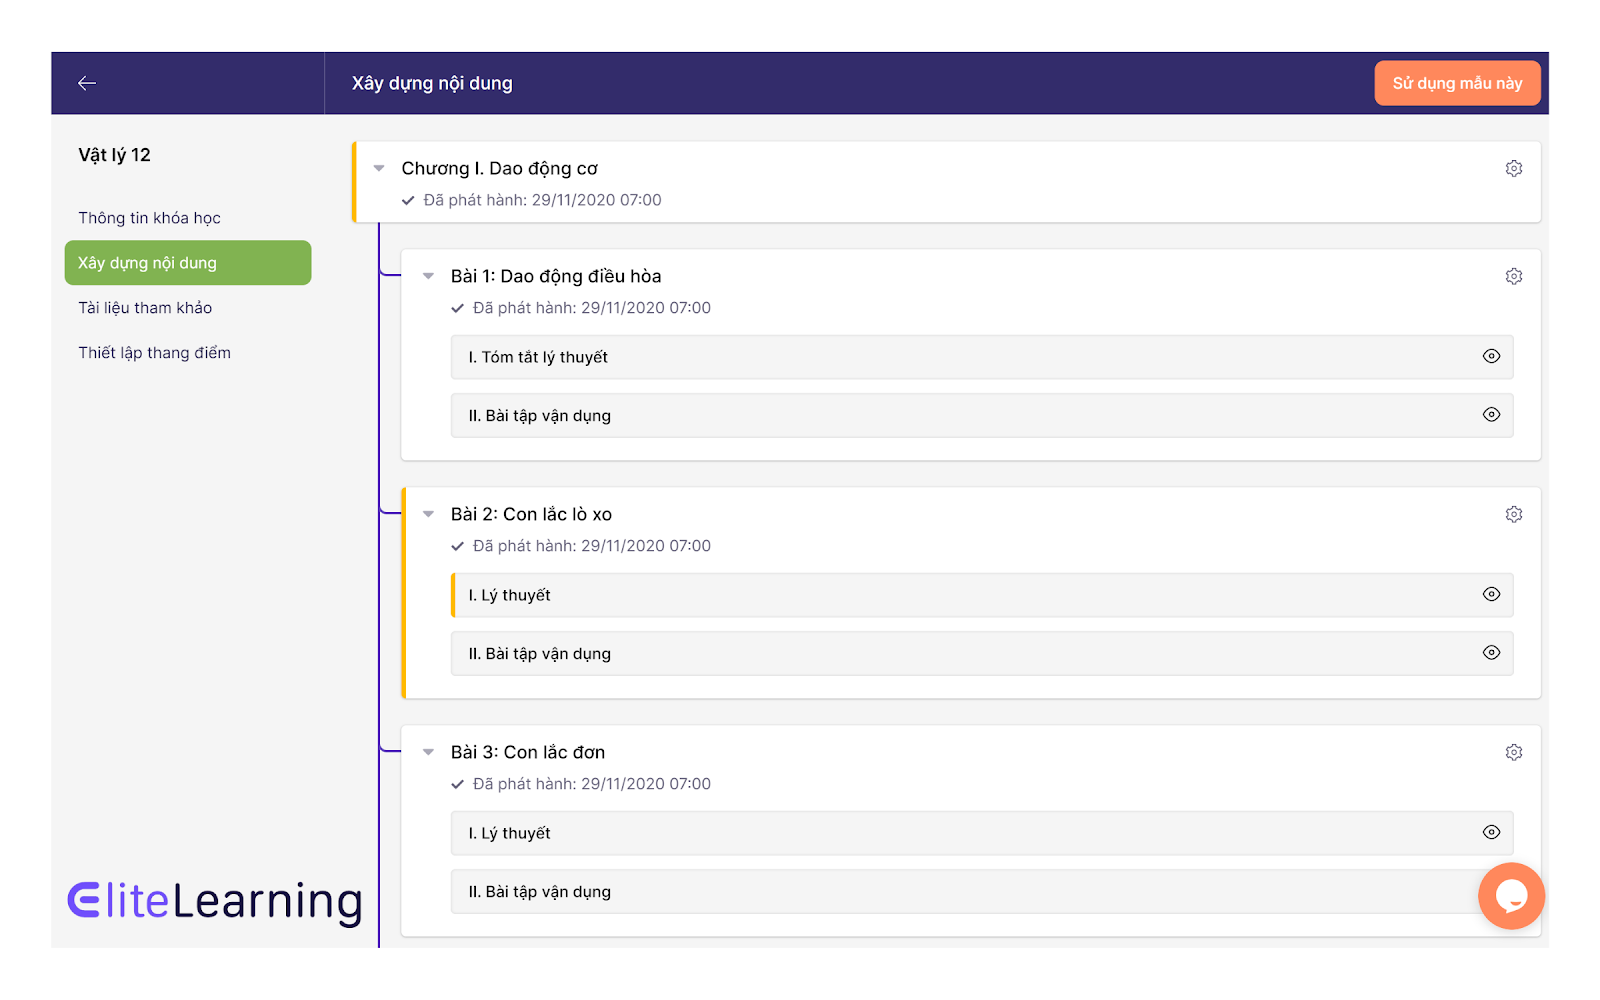Toggle eye icon on Bài 2 Bài tập vận dụng
This screenshot has height=1000, width=1600.
point(1491,652)
